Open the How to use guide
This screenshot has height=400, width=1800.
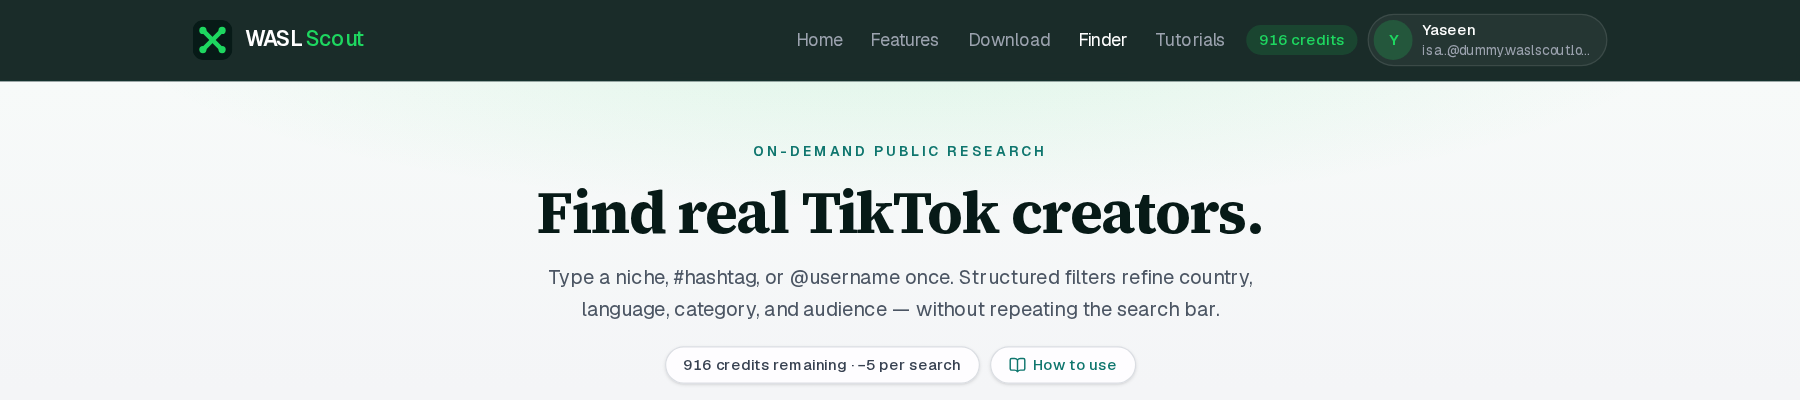point(1063,365)
